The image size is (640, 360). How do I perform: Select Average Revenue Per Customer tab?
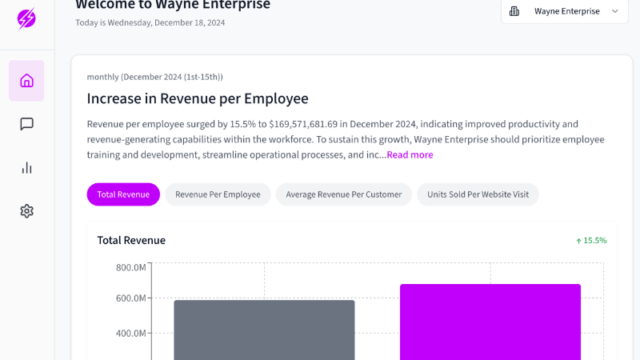pyautogui.click(x=344, y=194)
